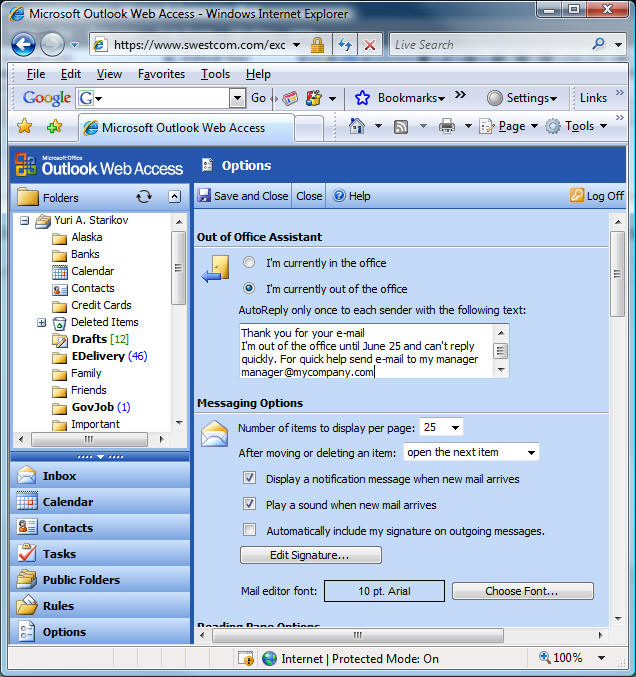Open the View menu

point(109,74)
